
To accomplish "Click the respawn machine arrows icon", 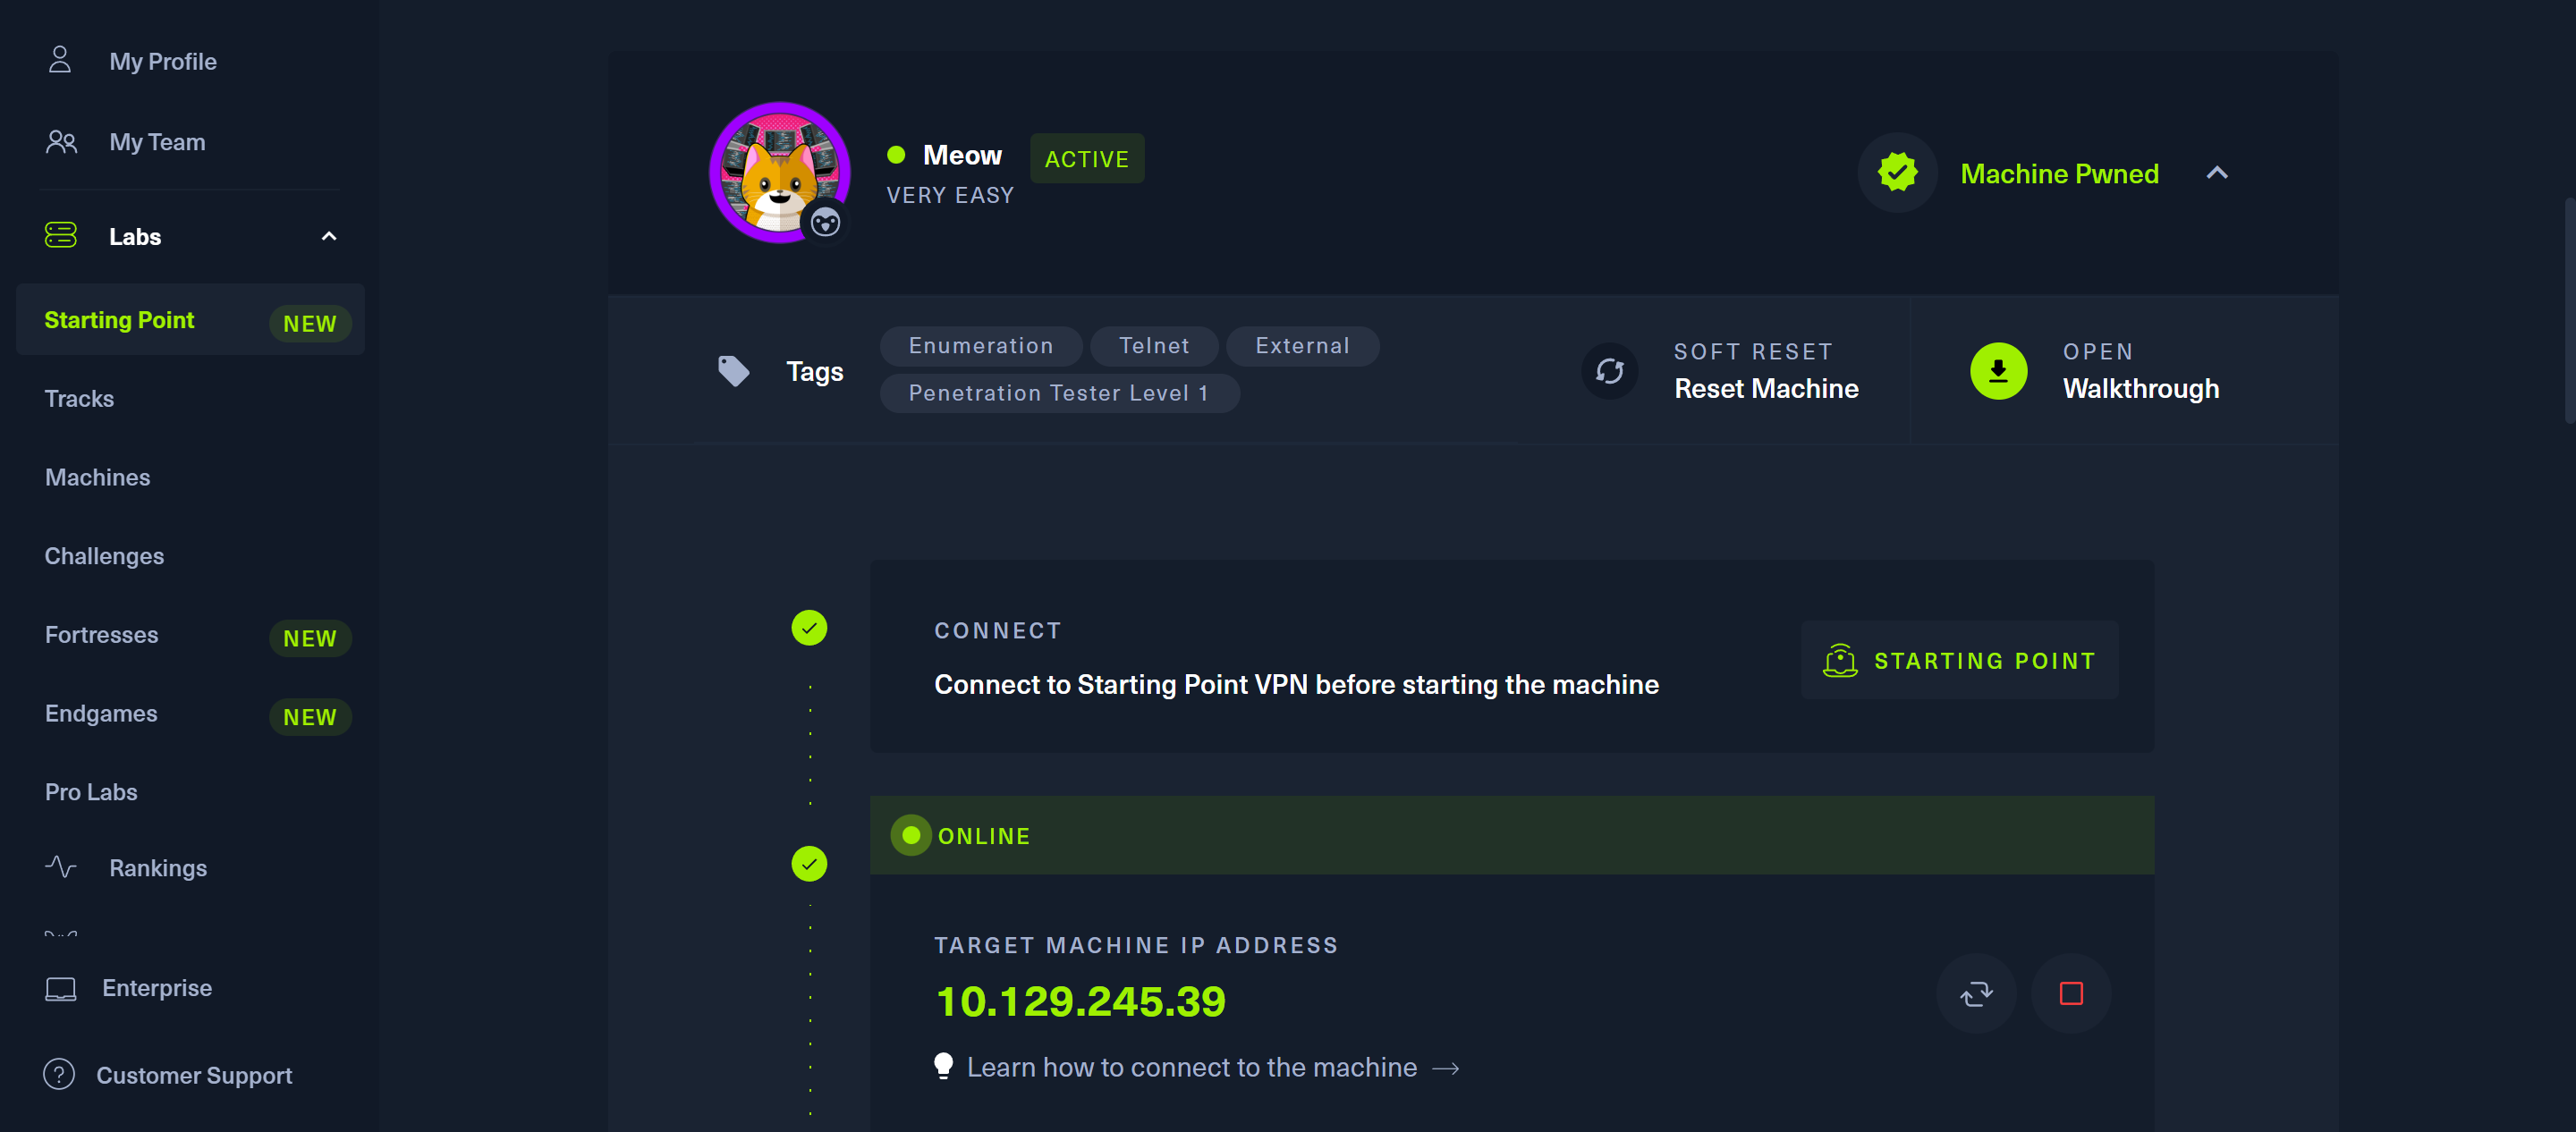I will point(1976,993).
